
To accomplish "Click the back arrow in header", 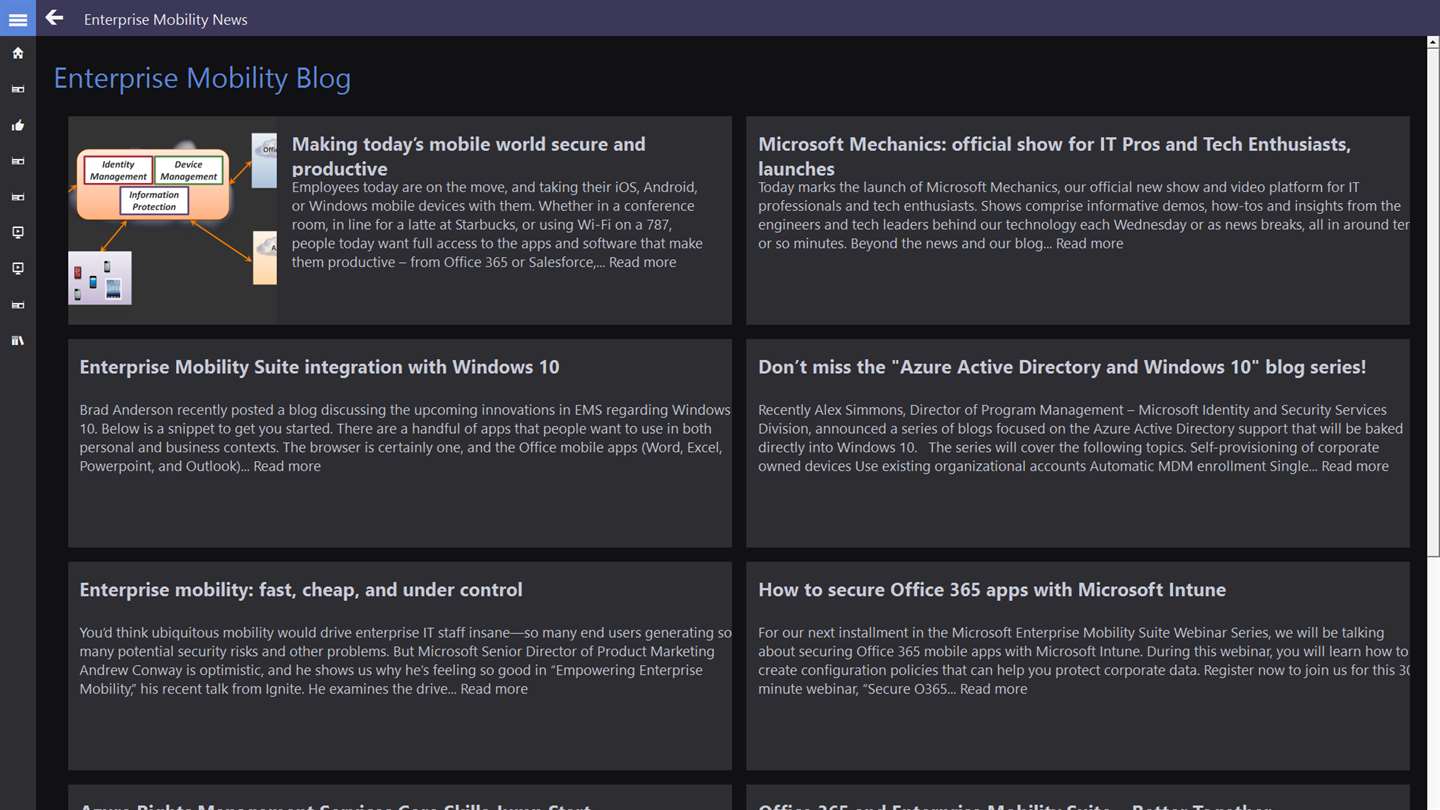I will click(54, 18).
